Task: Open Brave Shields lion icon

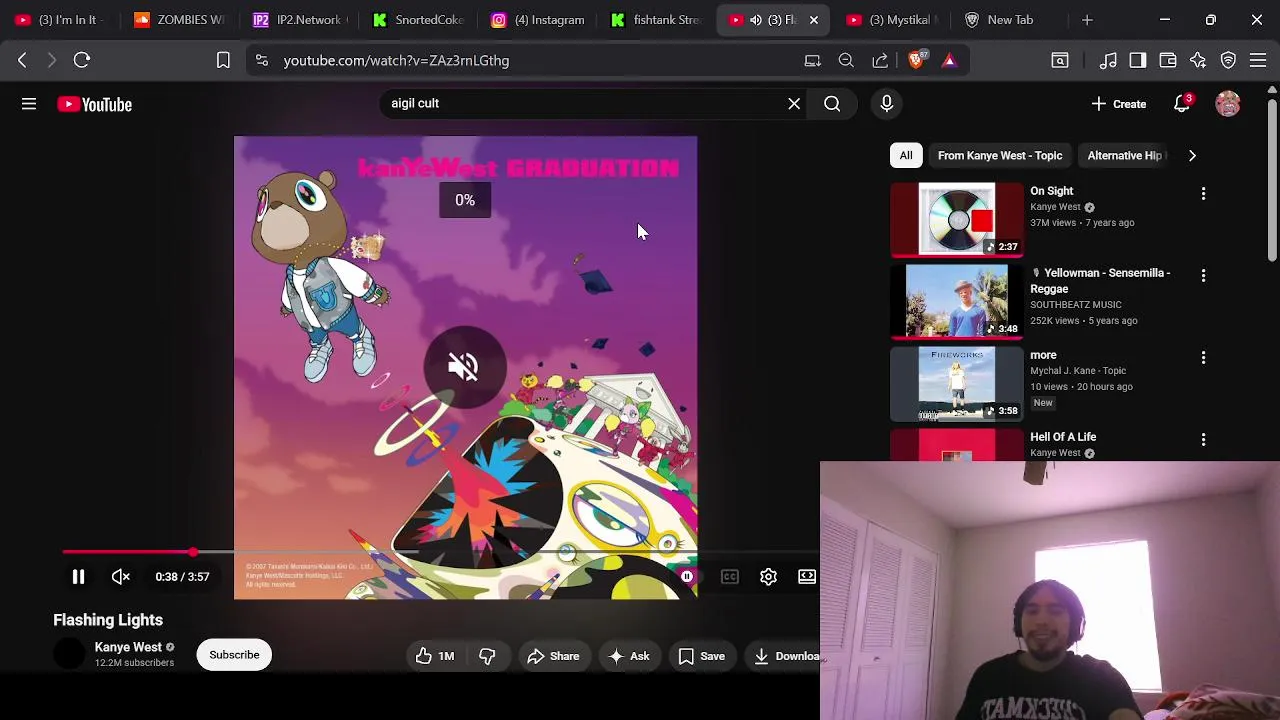Action: (x=916, y=60)
